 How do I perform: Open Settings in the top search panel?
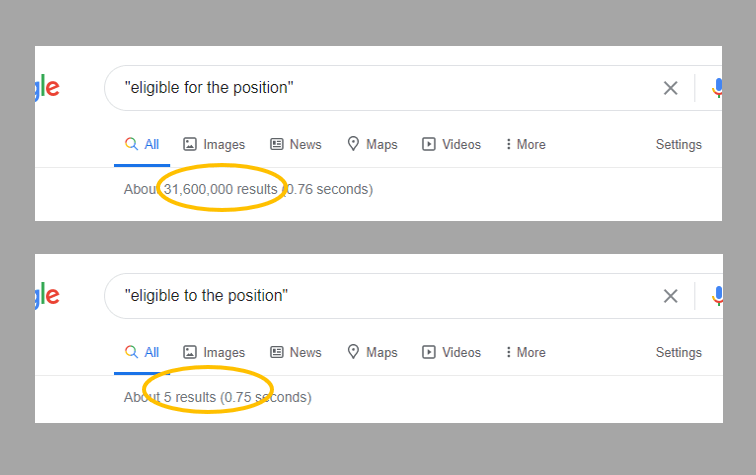click(678, 144)
